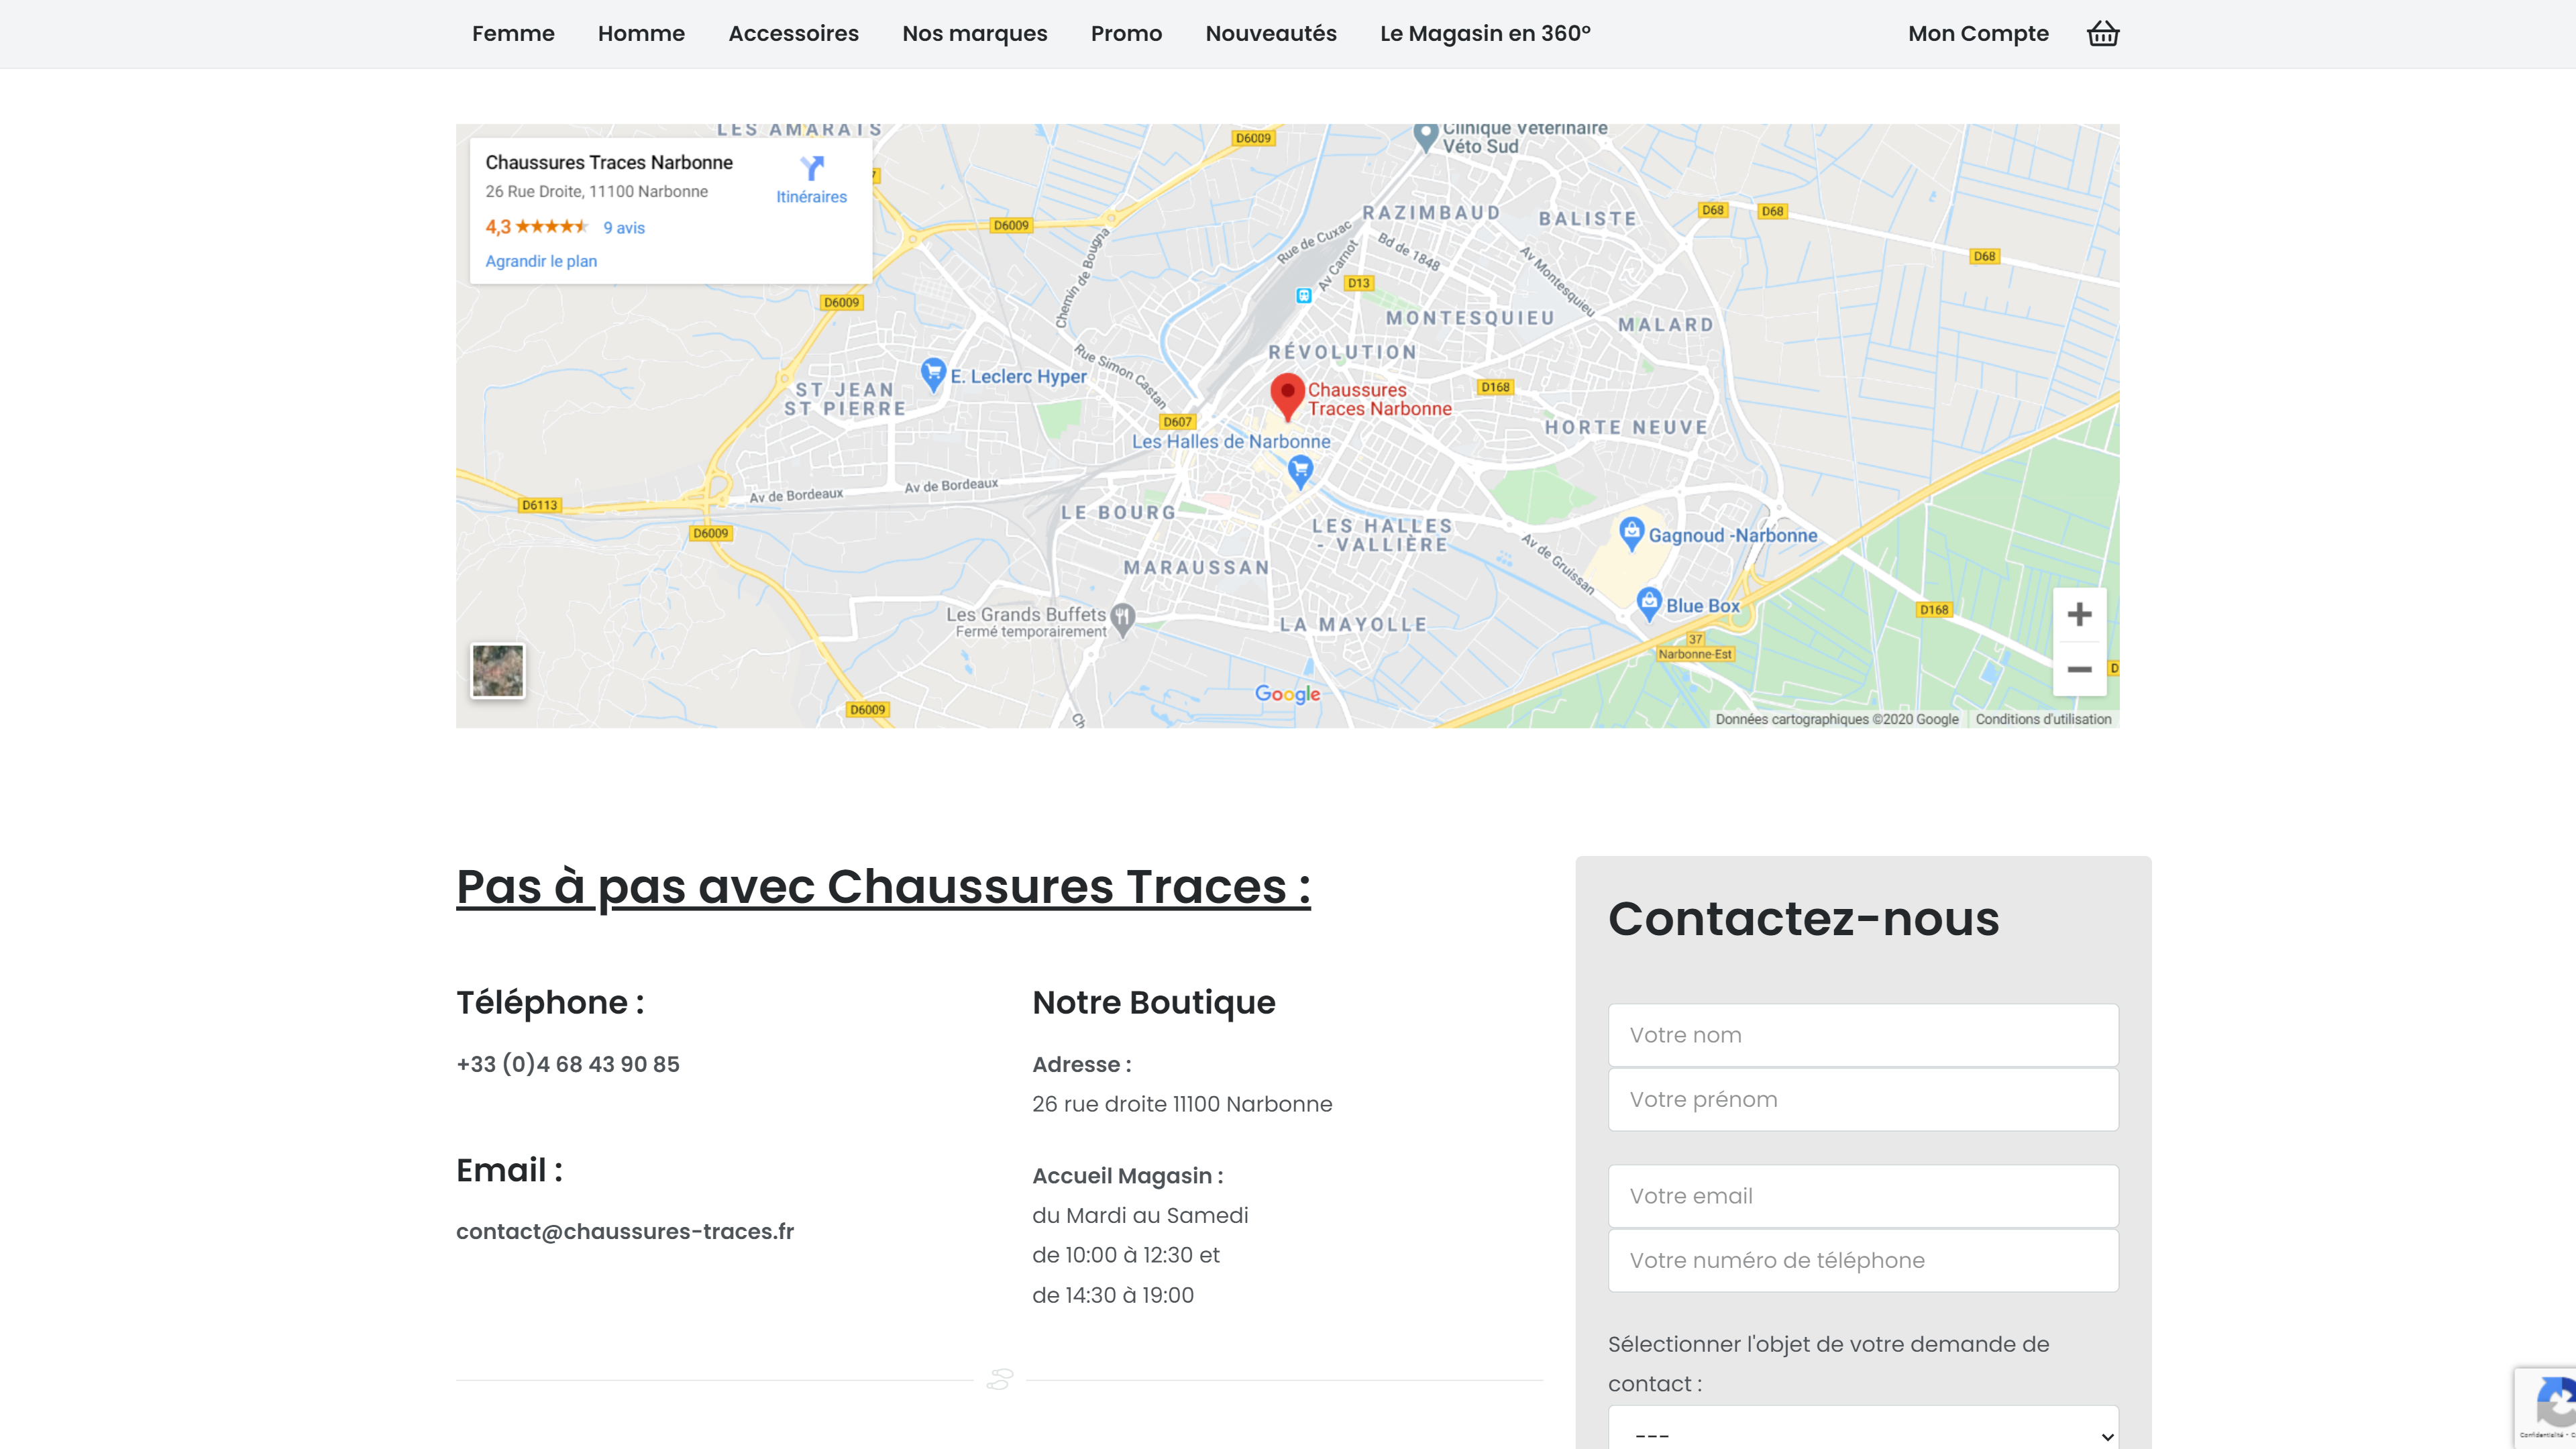Click the 4,3 star rating
This screenshot has height=1449, width=2576.
pyautogui.click(x=537, y=227)
